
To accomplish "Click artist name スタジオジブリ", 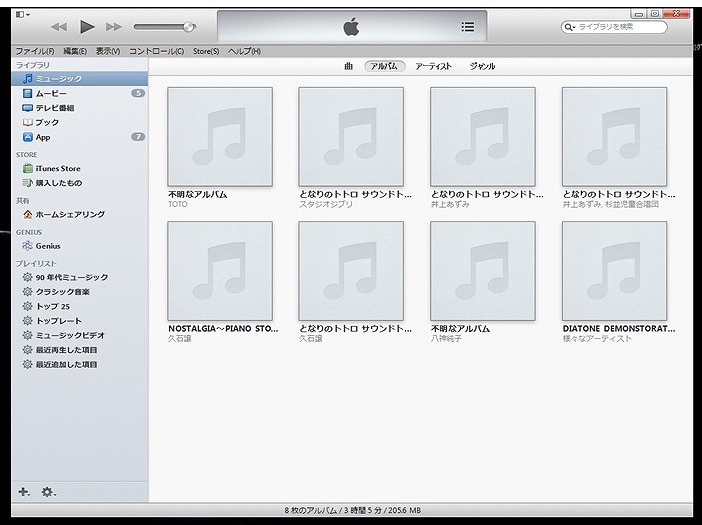I will point(326,204).
